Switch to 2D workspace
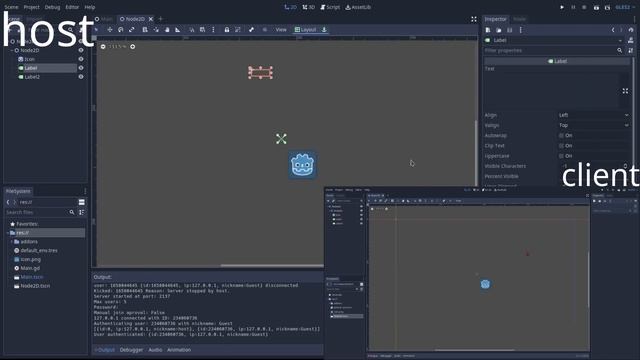The height and width of the screenshot is (360, 640). [x=290, y=7]
